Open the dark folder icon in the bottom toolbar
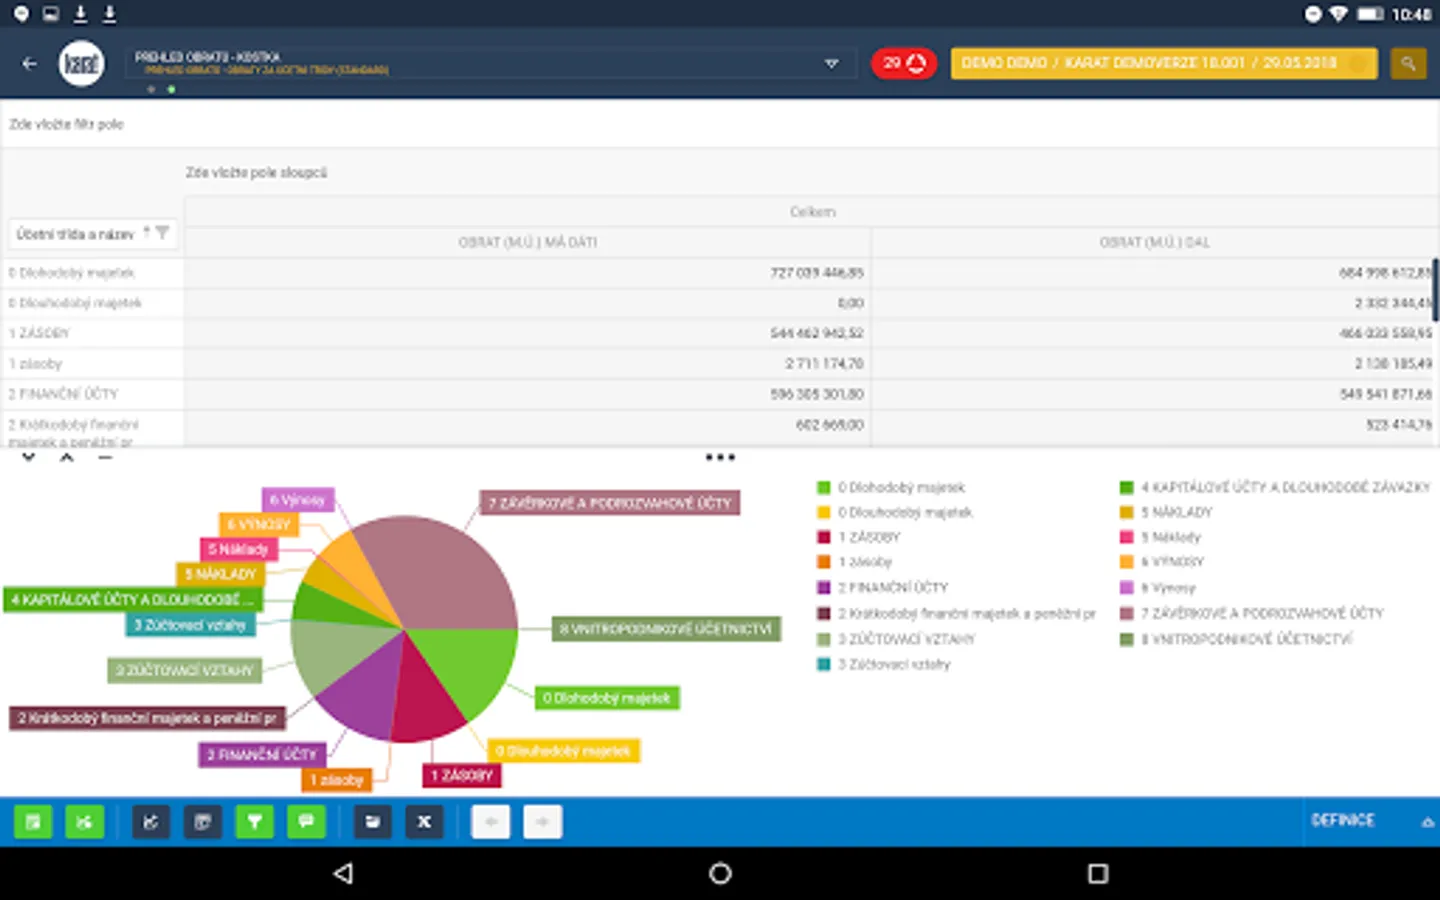The width and height of the screenshot is (1440, 900). point(373,822)
